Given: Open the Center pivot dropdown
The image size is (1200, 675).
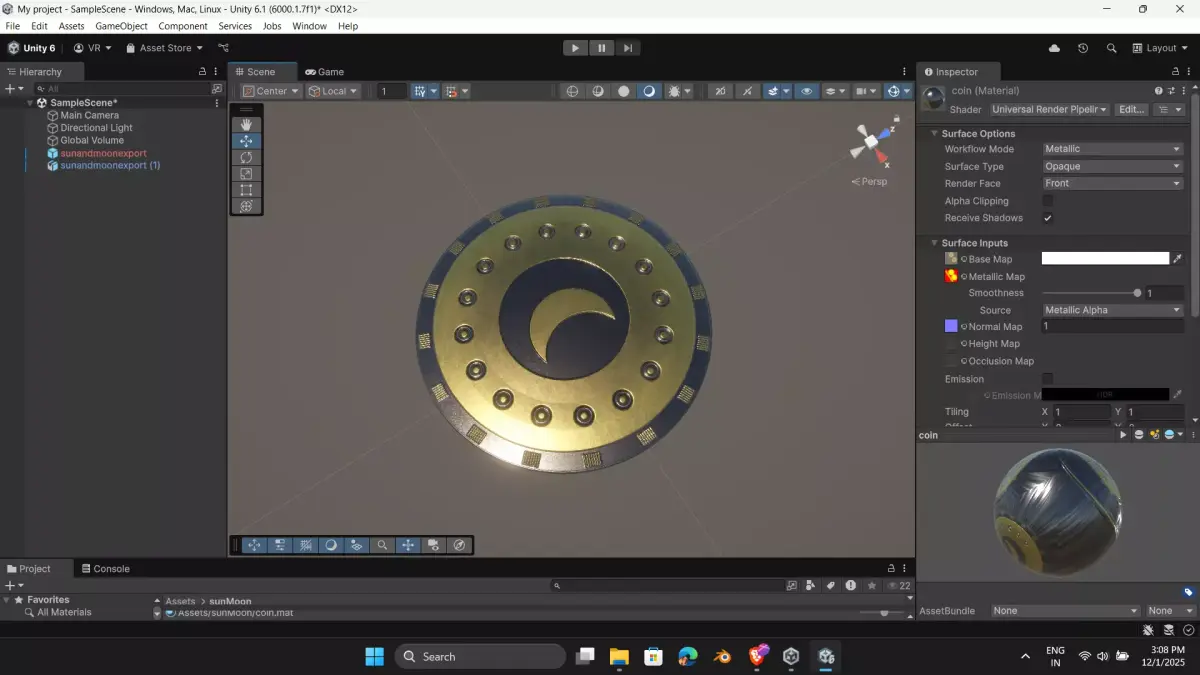Looking at the screenshot, I should tap(271, 91).
